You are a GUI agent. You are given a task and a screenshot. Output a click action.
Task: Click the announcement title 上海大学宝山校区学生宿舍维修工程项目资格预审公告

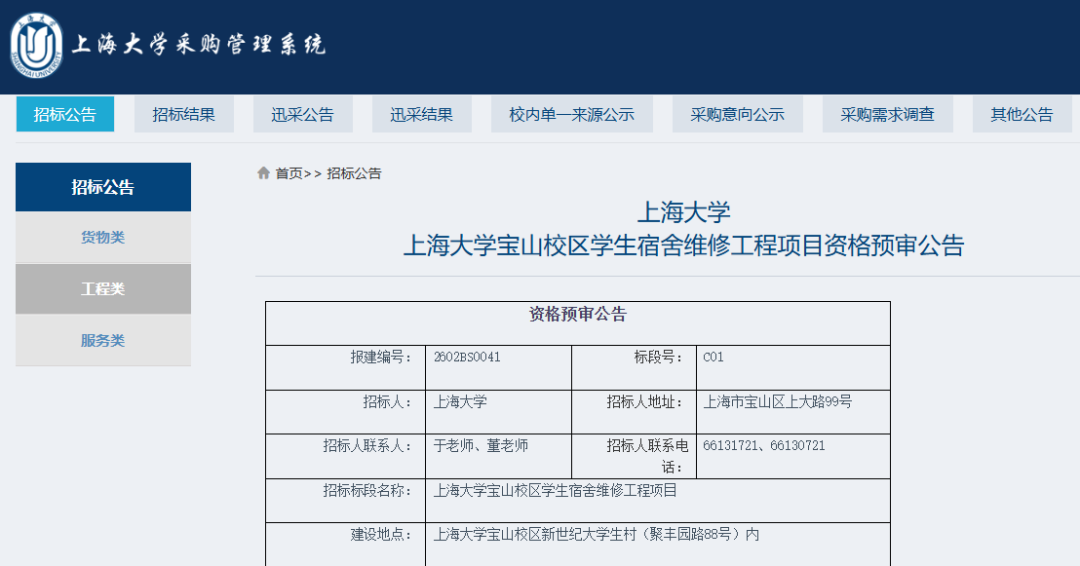coord(683,245)
